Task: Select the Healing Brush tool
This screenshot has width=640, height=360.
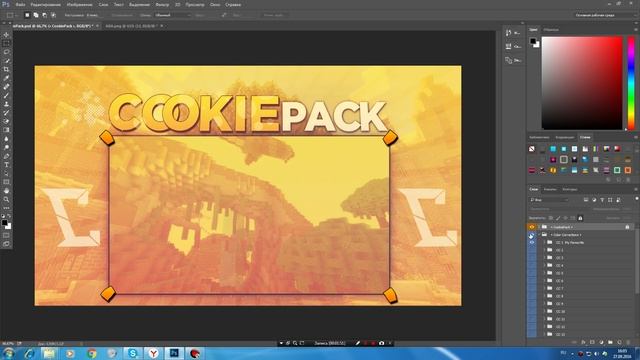Action: click(6, 87)
